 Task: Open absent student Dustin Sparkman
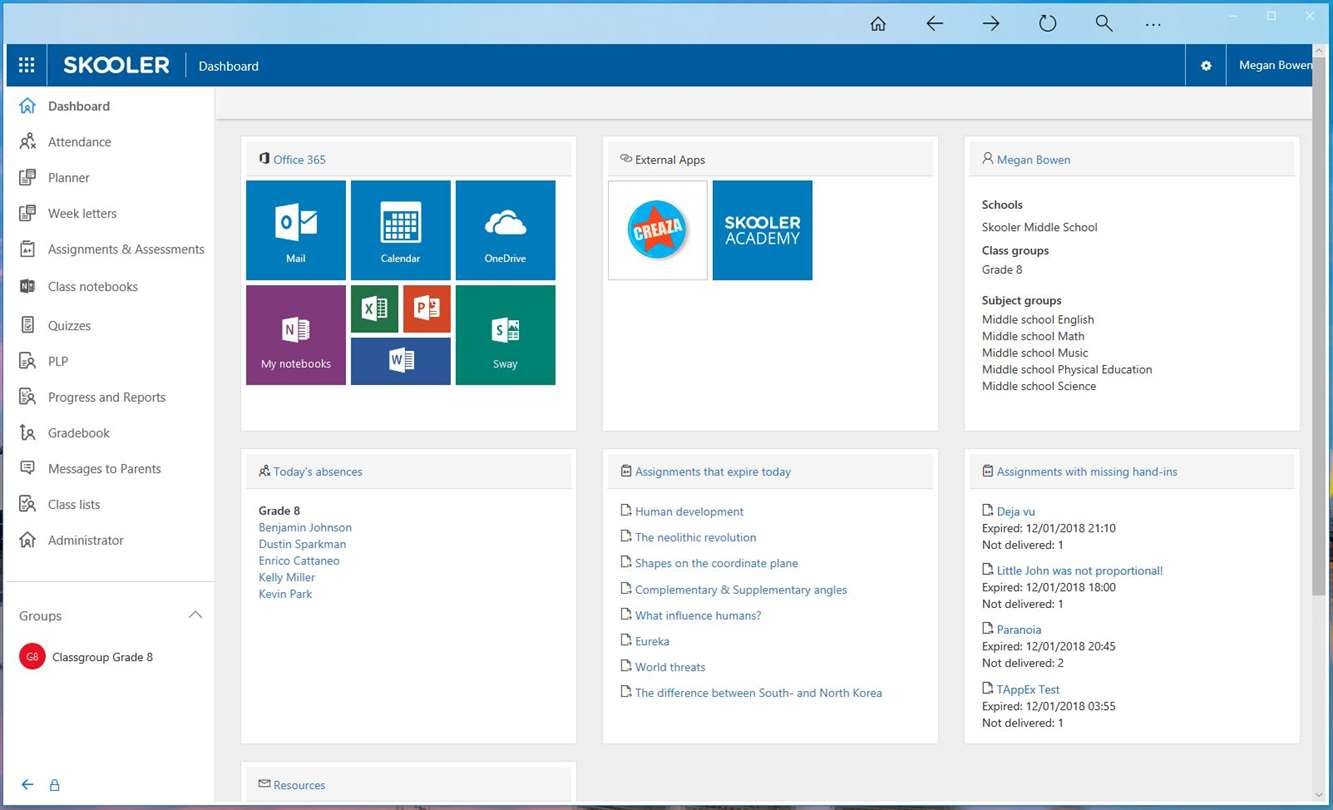[302, 545]
